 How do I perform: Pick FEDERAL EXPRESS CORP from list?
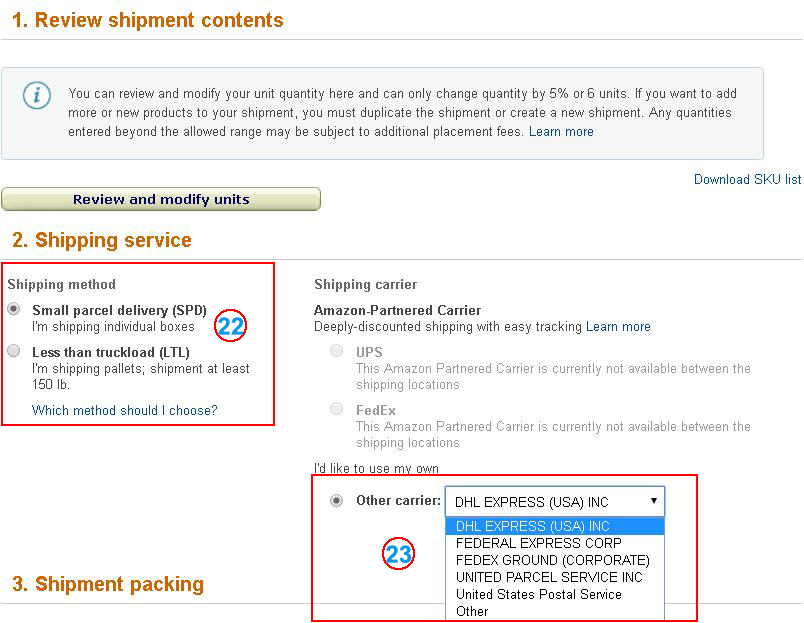(538, 543)
